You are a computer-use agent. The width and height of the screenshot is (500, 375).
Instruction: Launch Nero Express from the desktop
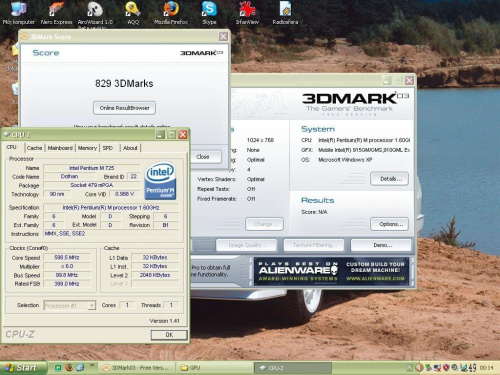56,13
